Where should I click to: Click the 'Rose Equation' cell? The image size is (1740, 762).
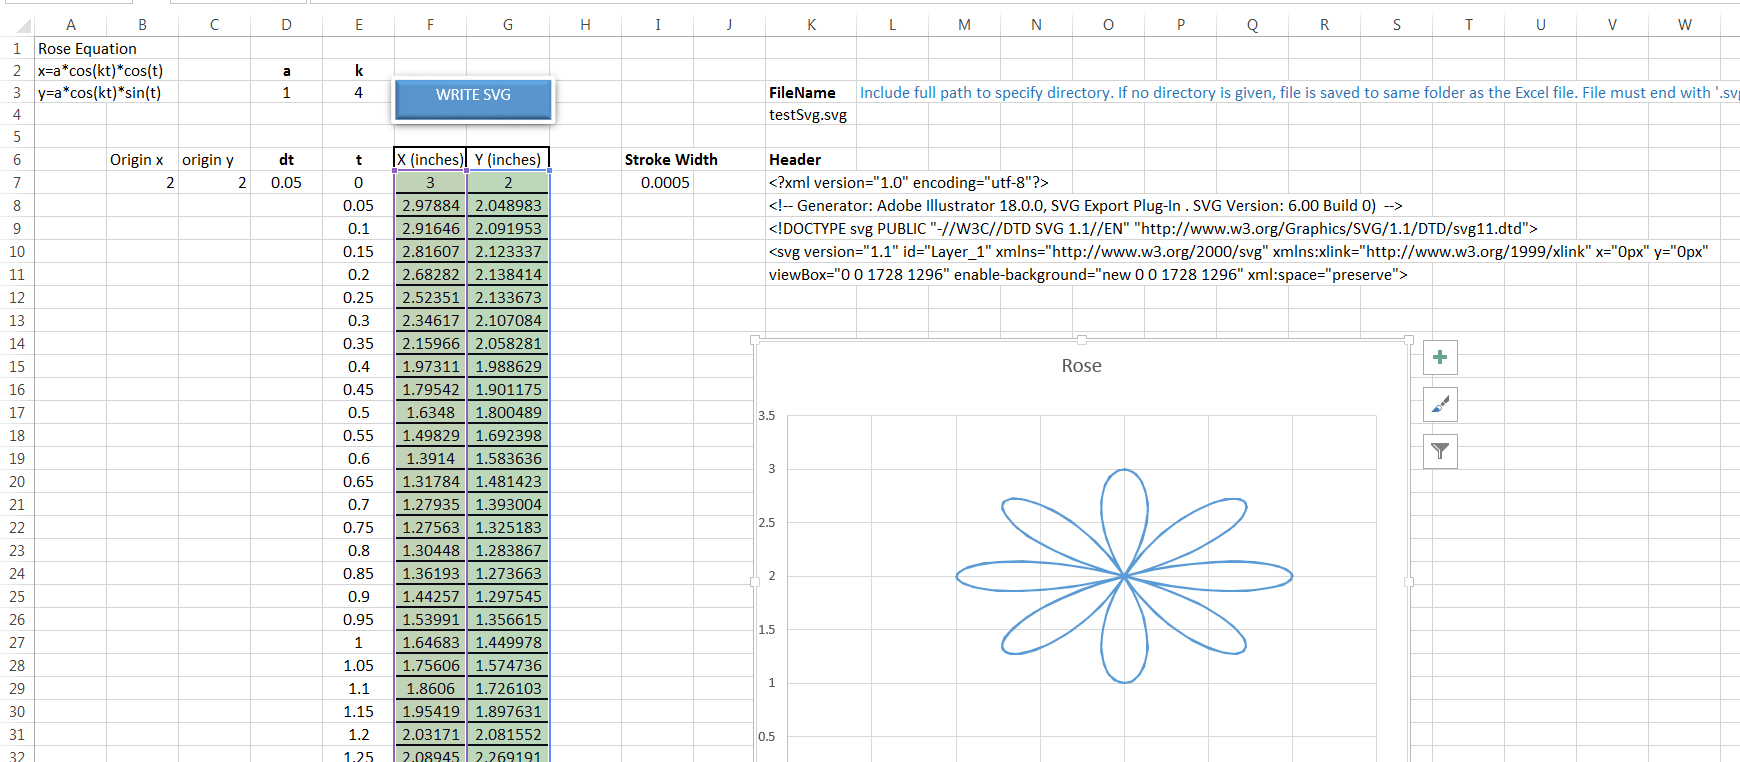[87, 48]
